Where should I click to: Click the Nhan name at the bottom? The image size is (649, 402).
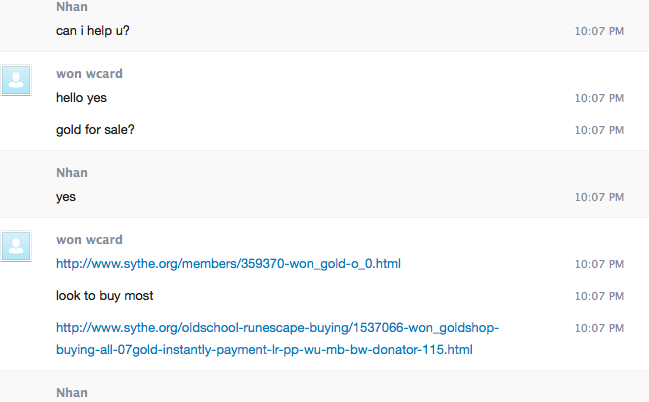pos(72,392)
